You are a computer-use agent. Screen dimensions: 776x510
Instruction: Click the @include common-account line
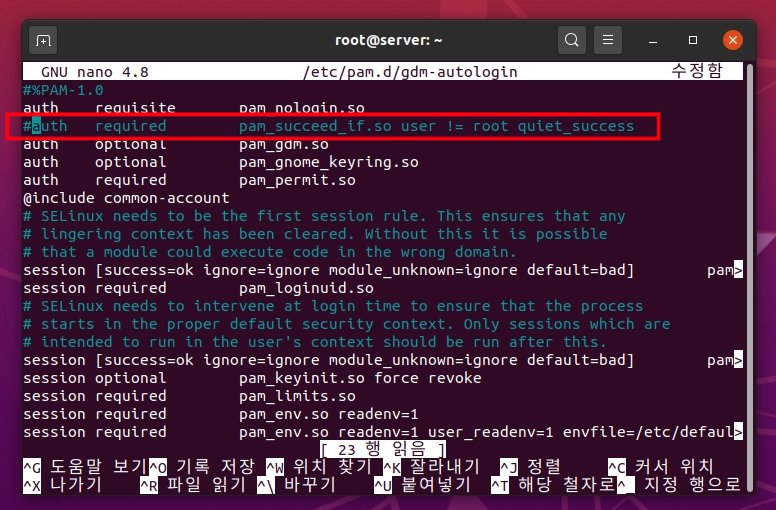click(126, 198)
